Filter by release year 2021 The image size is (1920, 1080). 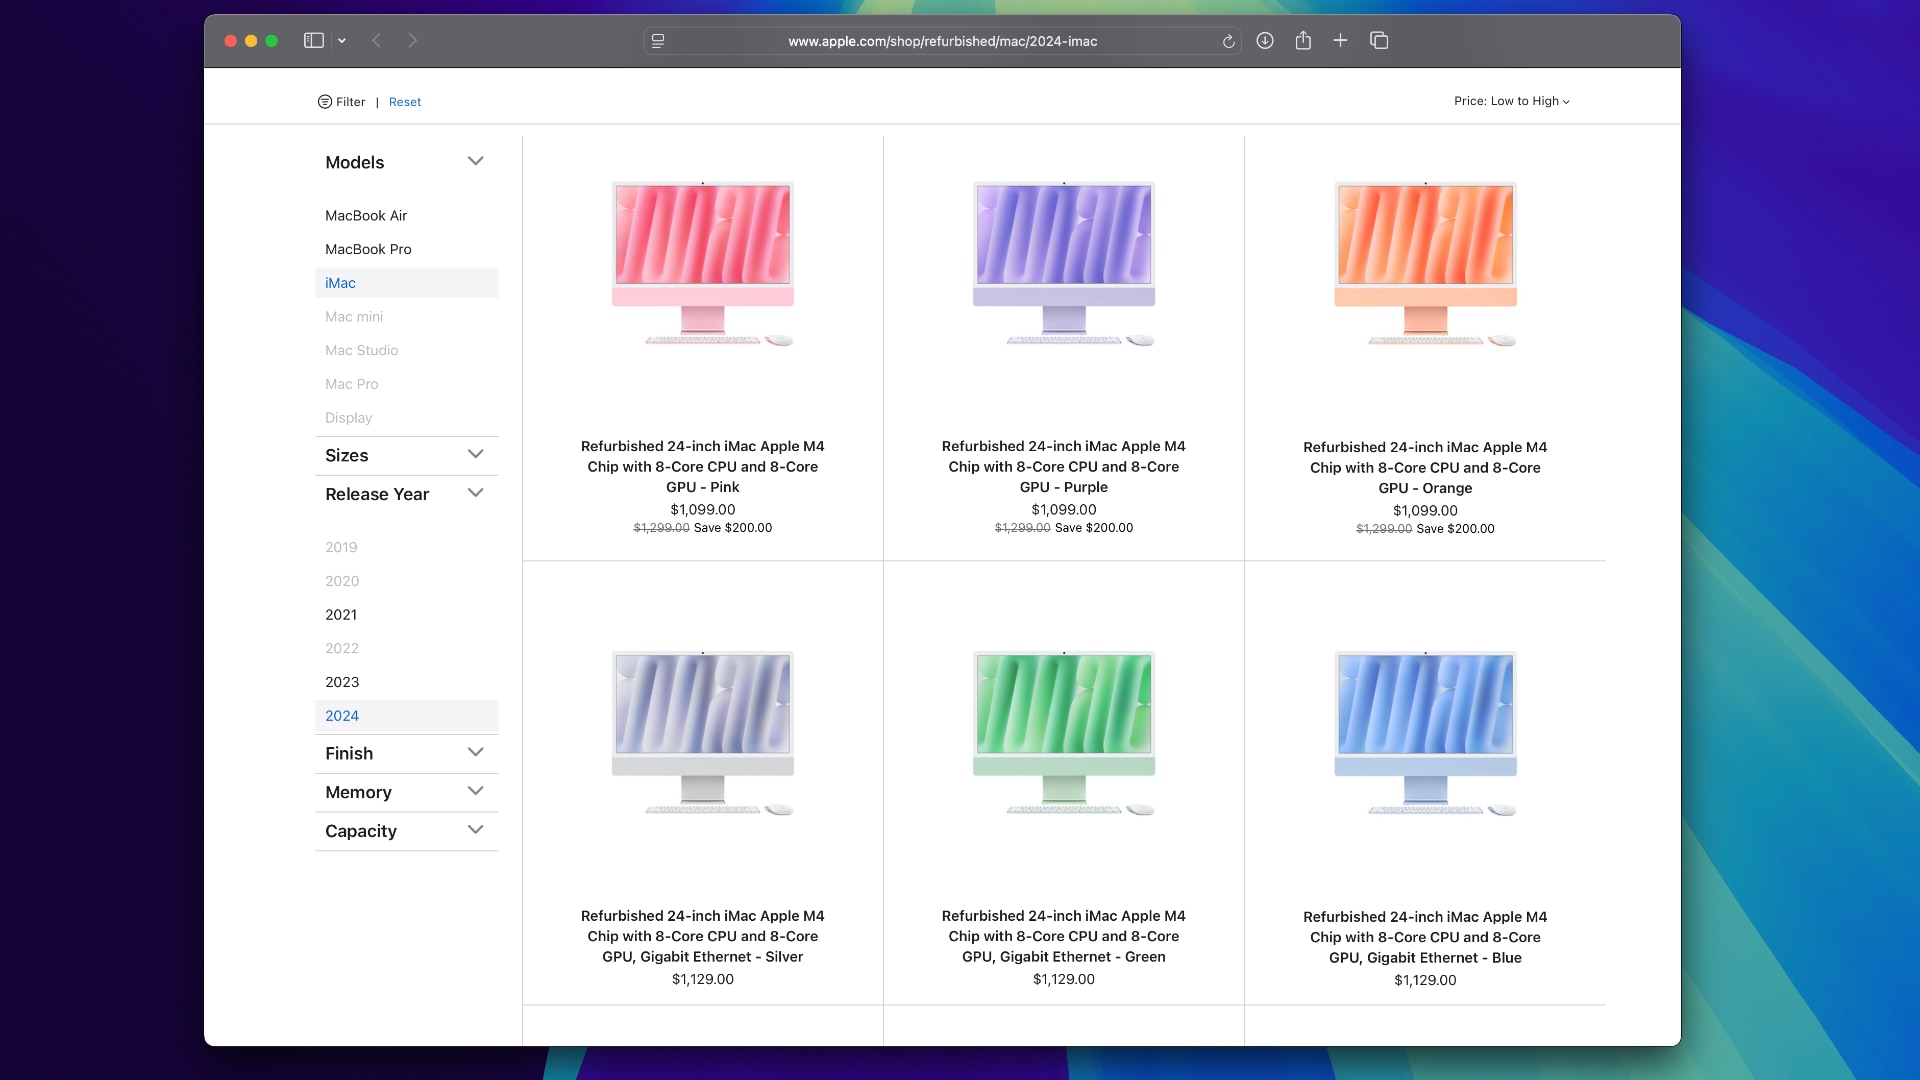[341, 615]
